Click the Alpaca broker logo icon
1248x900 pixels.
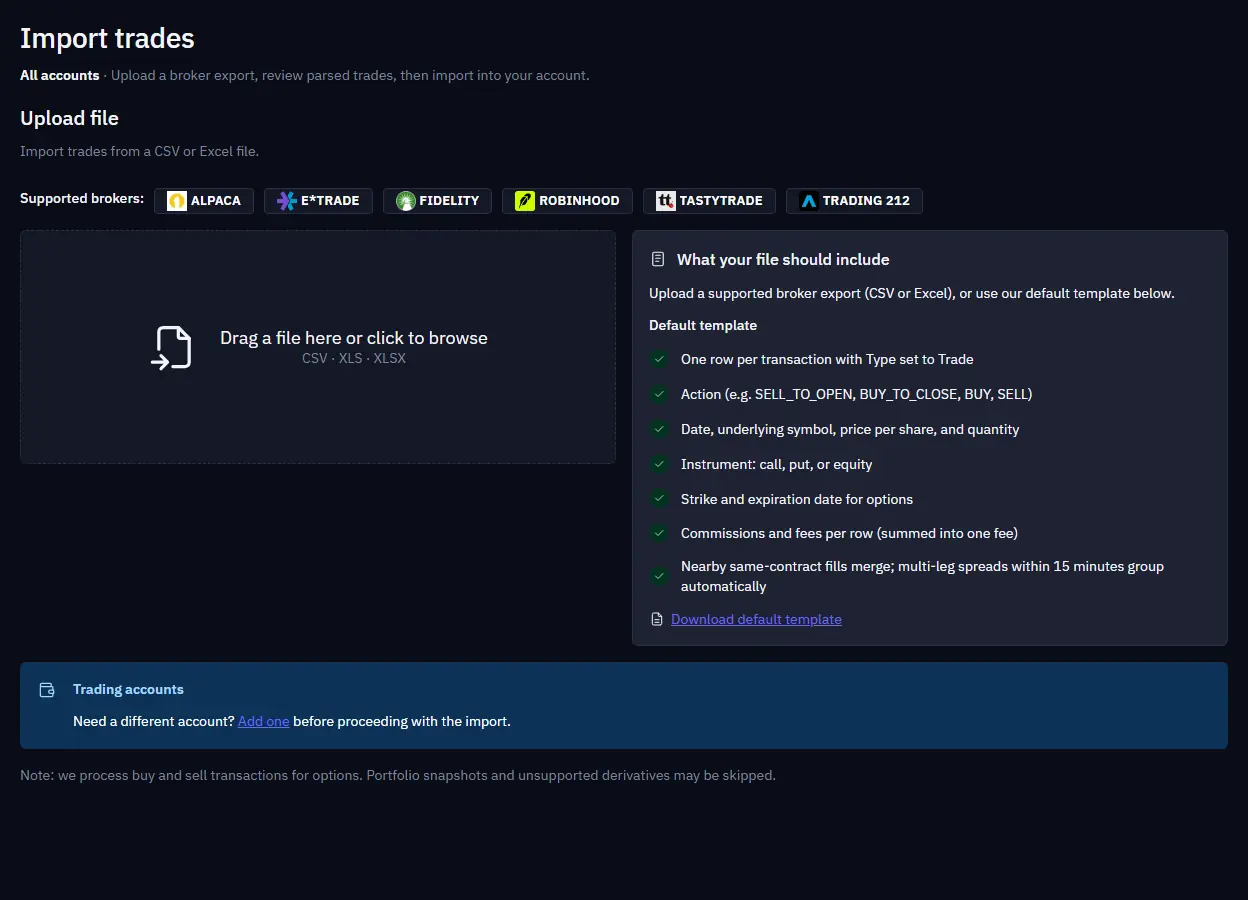(177, 201)
